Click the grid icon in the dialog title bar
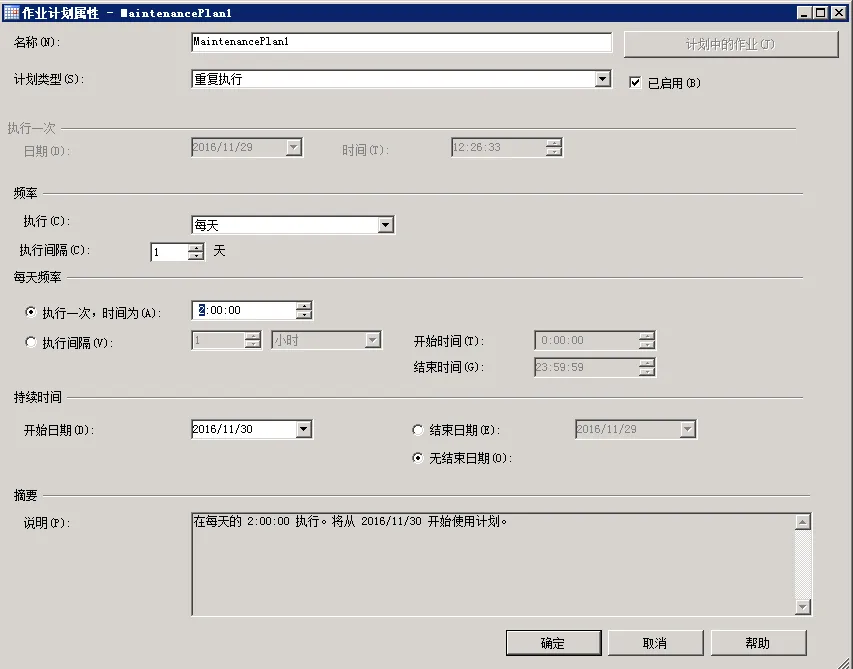853x669 pixels. (9, 12)
